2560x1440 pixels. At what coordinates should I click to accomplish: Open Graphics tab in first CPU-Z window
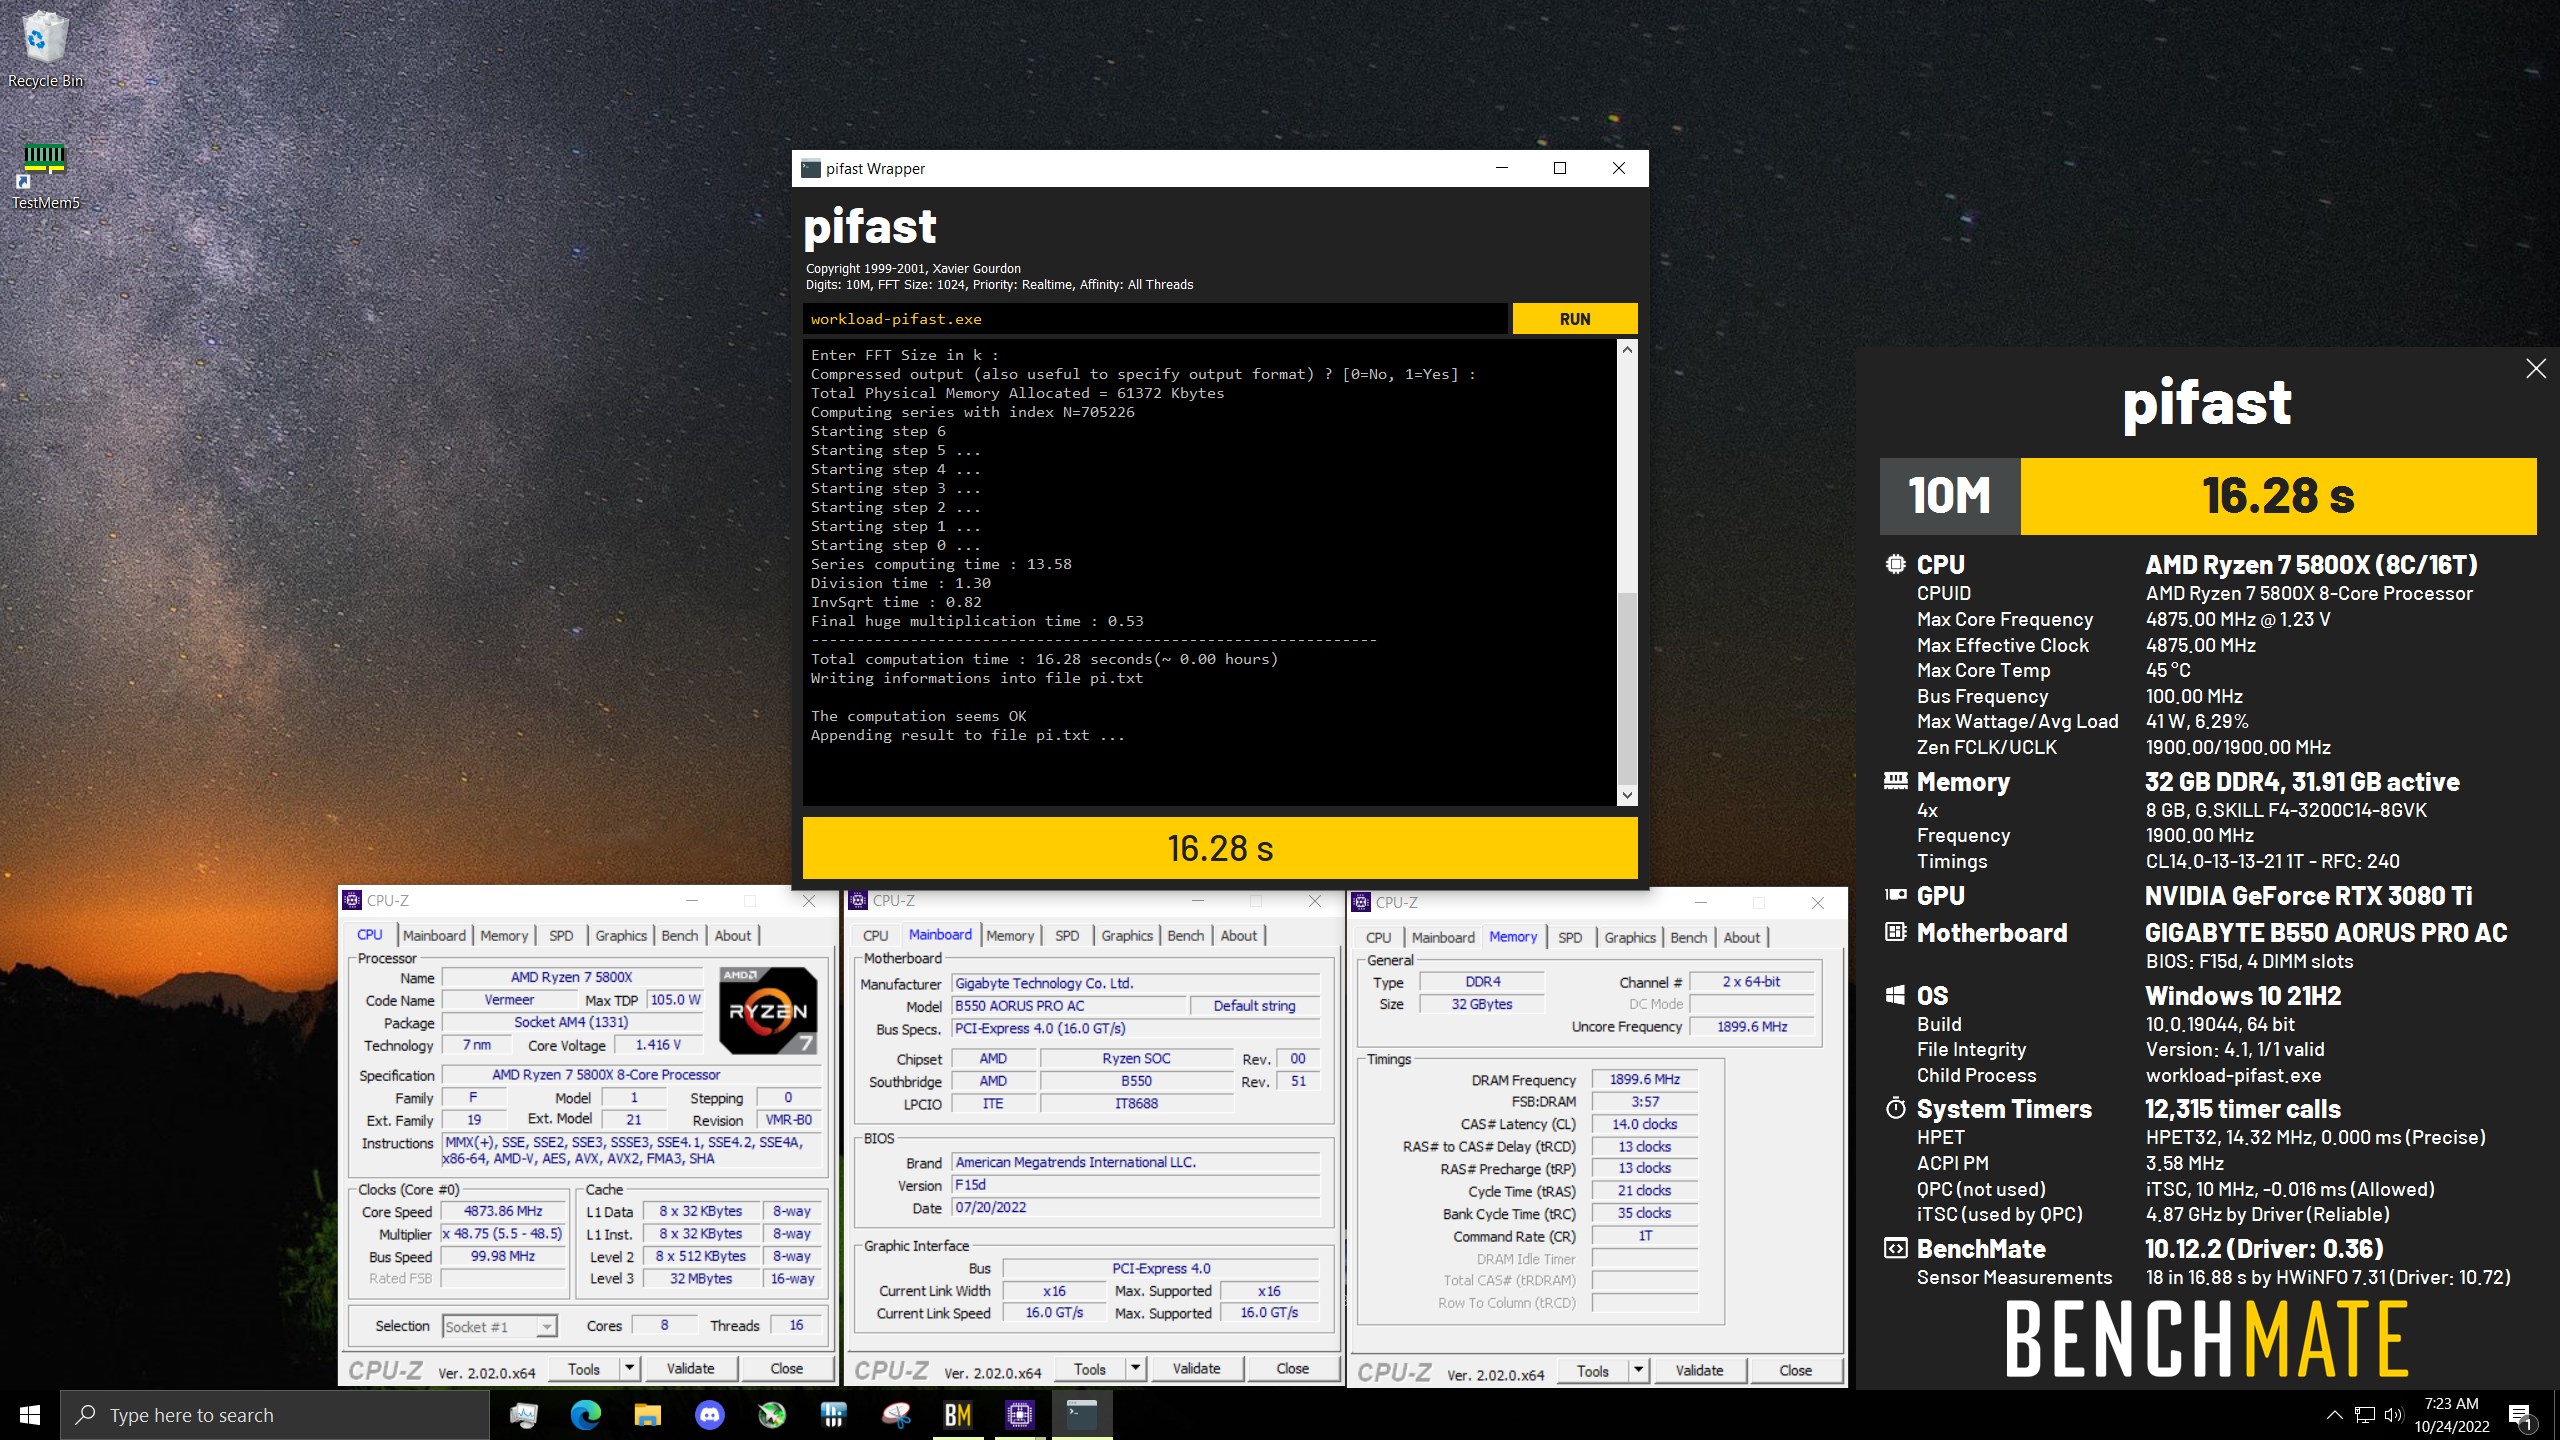click(x=621, y=935)
